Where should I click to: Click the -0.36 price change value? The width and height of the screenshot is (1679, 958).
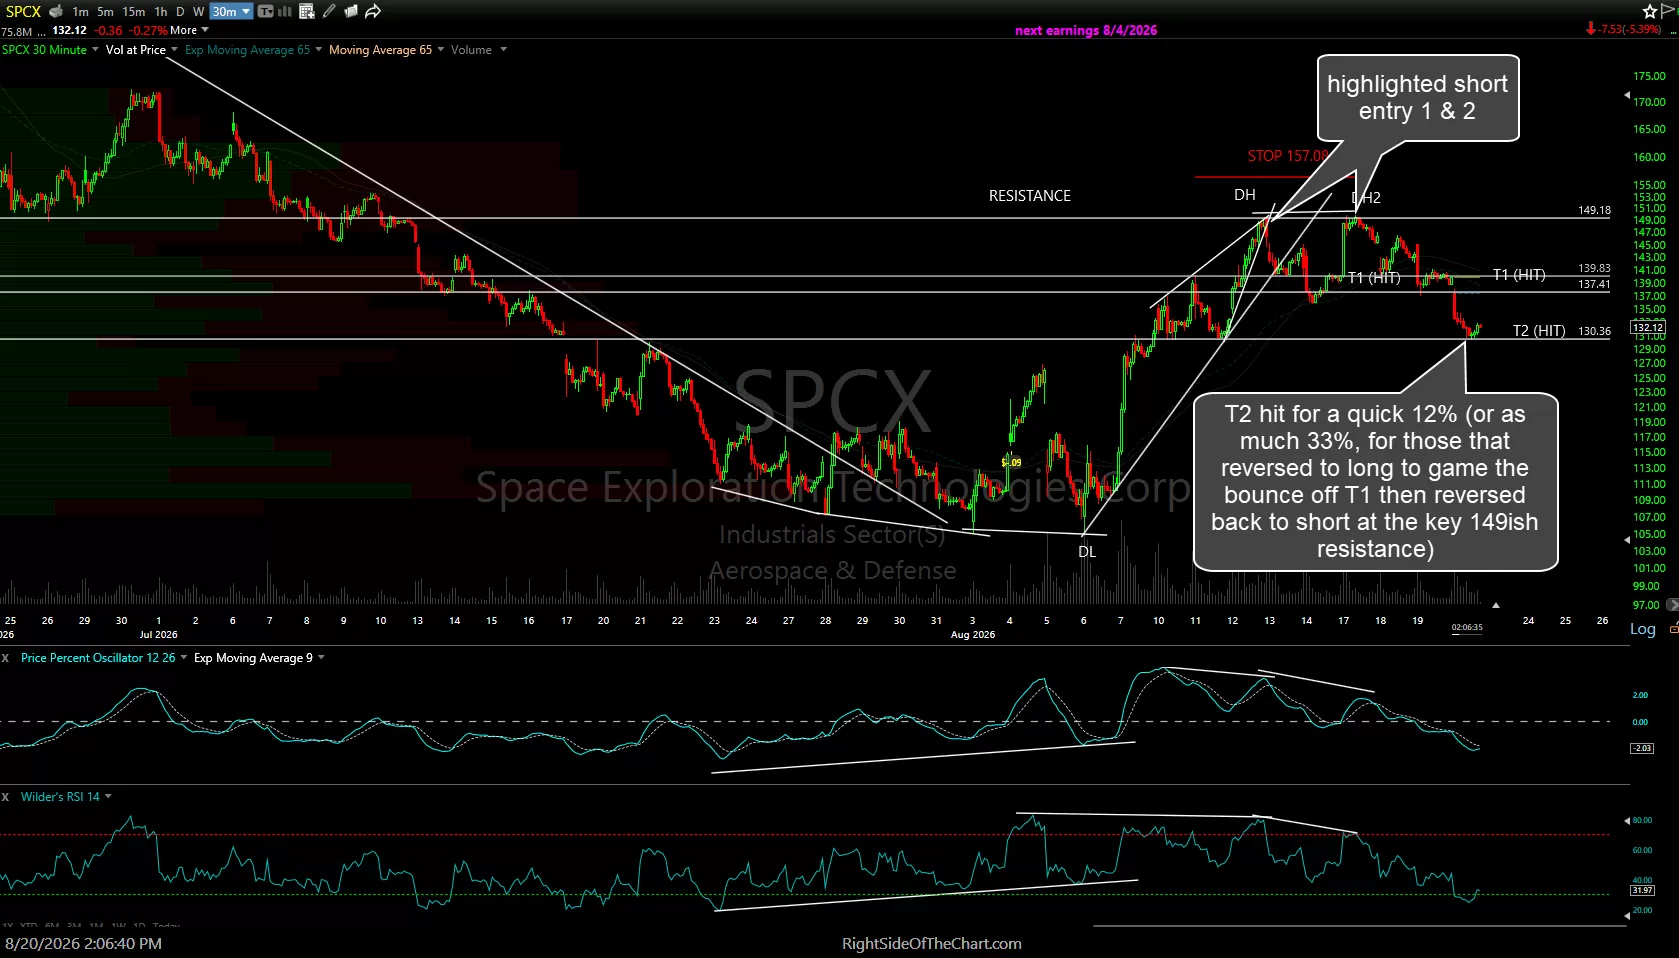108,30
